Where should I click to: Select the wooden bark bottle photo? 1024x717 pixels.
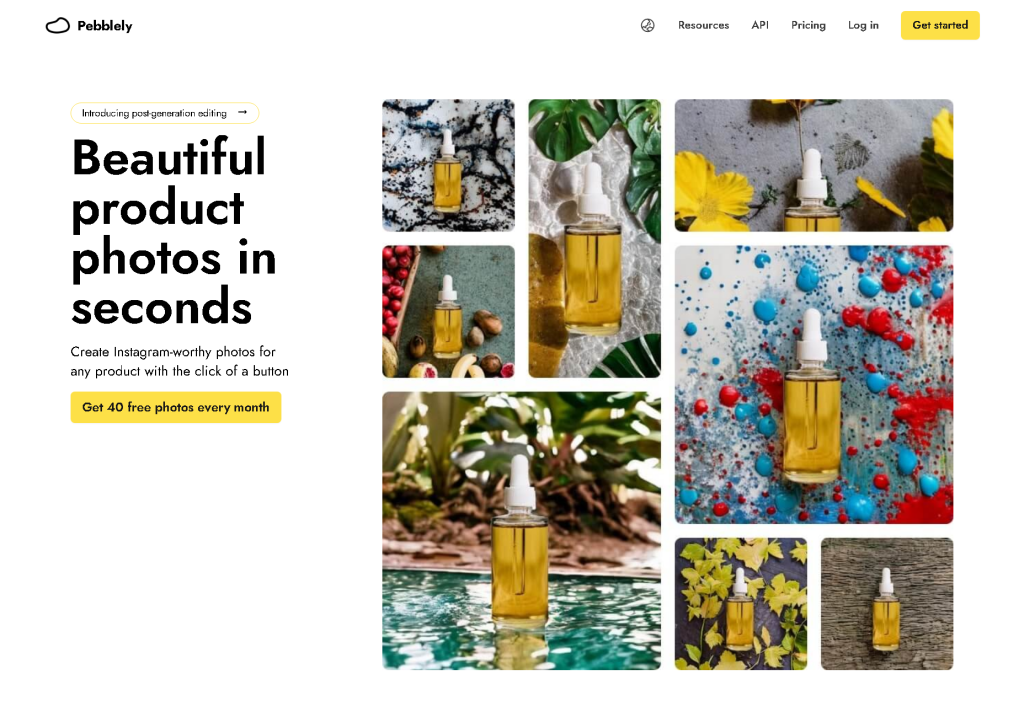887,604
